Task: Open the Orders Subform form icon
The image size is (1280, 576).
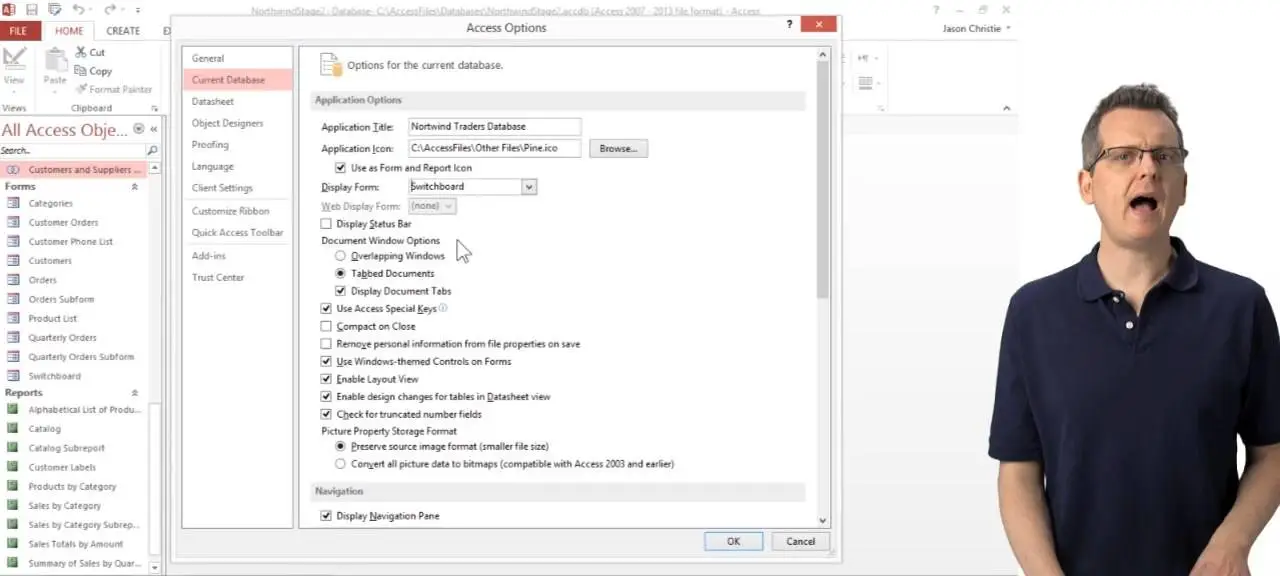Action: tap(13, 299)
